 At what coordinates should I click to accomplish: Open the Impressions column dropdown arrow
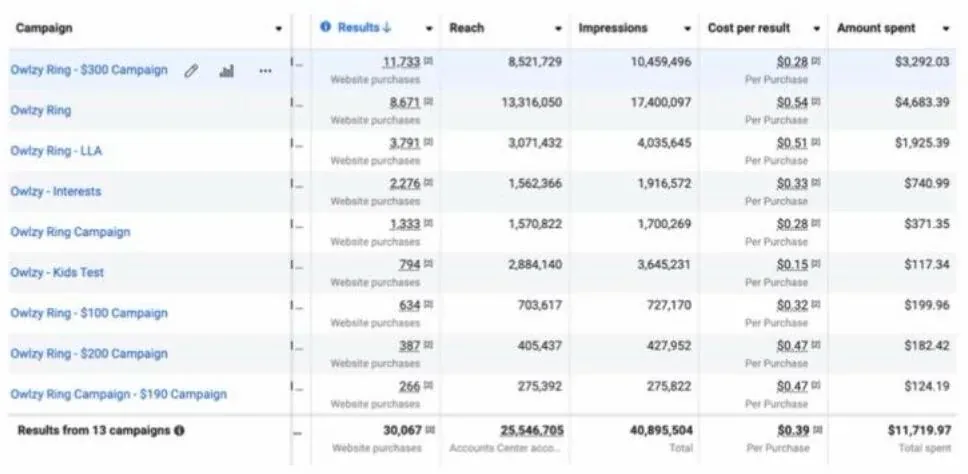[x=687, y=29]
